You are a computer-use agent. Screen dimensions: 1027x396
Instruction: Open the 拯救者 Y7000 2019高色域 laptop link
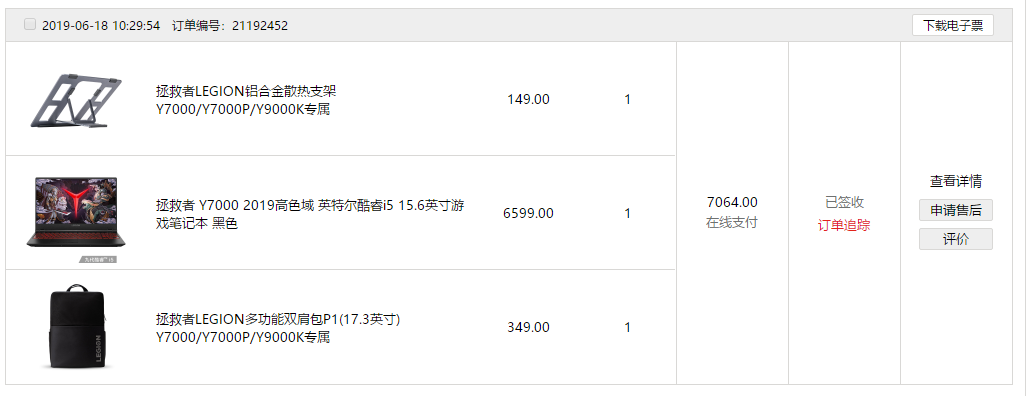[310, 214]
